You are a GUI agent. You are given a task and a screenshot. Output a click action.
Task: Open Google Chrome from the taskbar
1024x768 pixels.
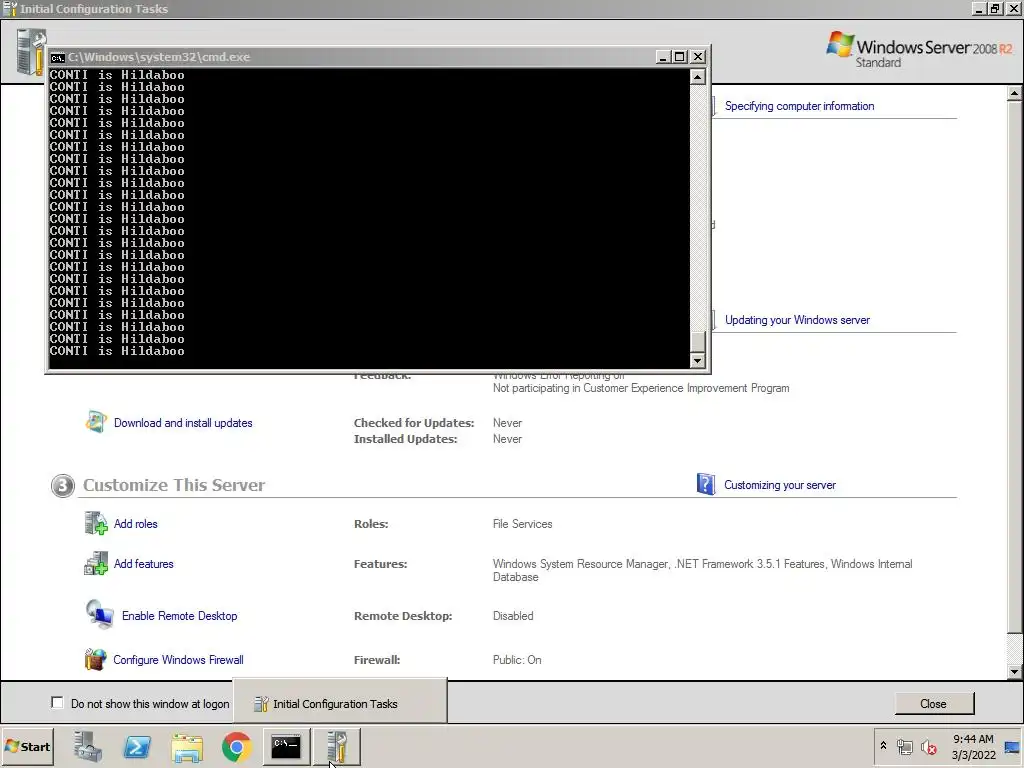[x=236, y=746]
